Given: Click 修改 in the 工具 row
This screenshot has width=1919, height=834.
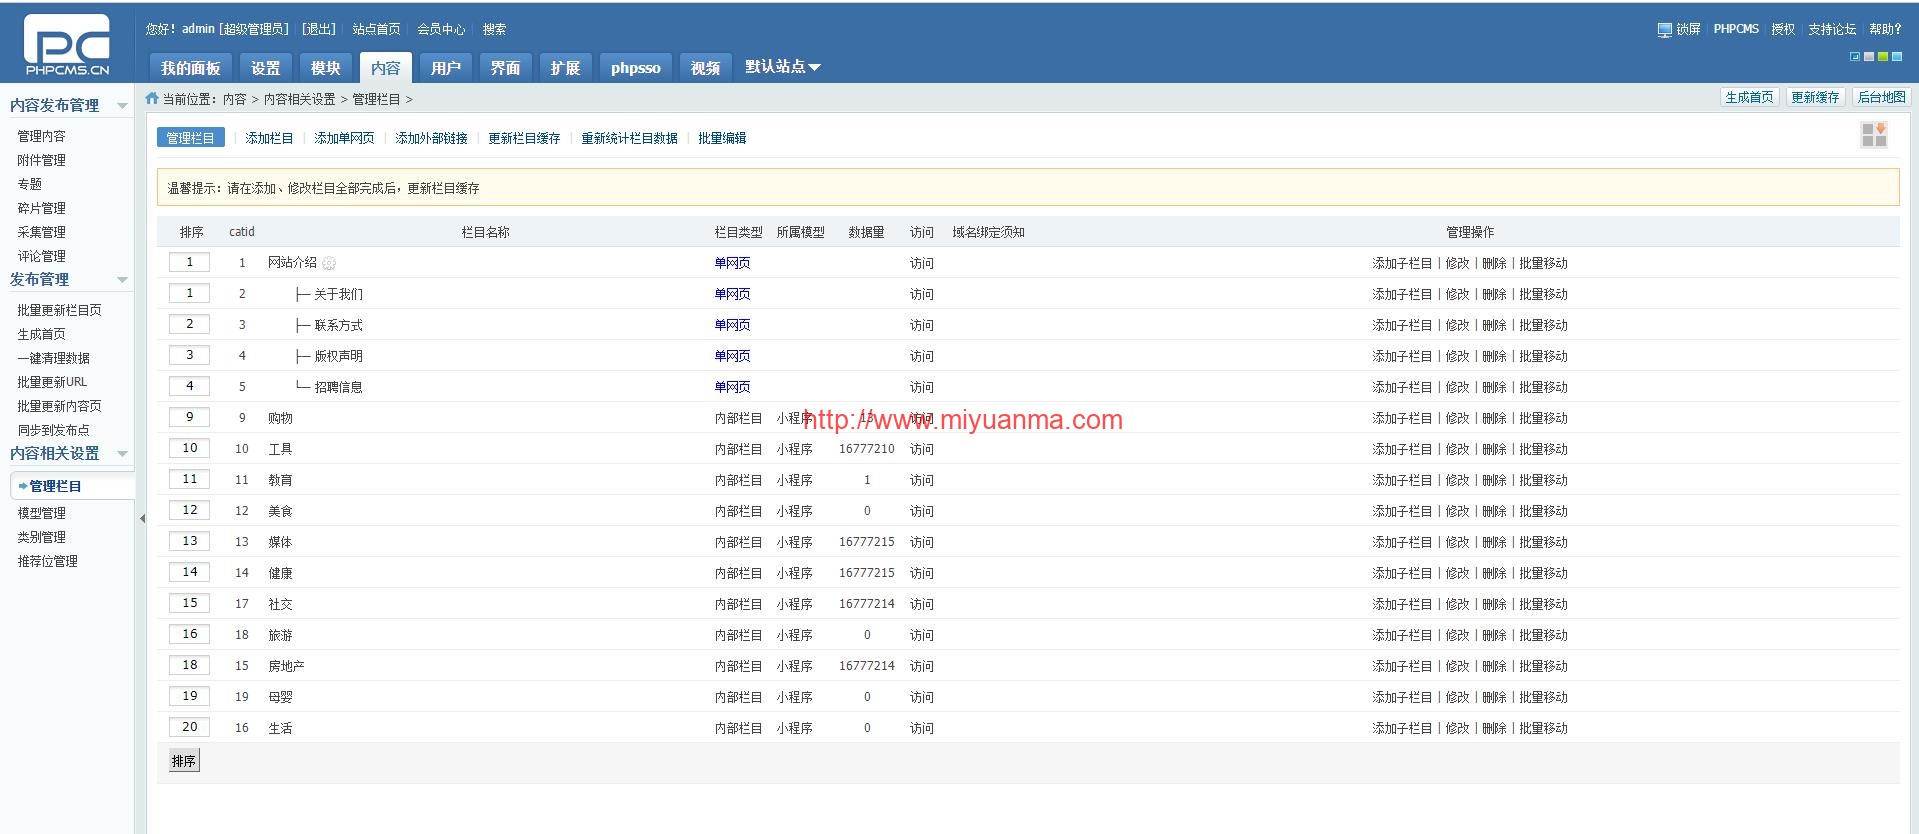Looking at the screenshot, I should click(x=1457, y=449).
